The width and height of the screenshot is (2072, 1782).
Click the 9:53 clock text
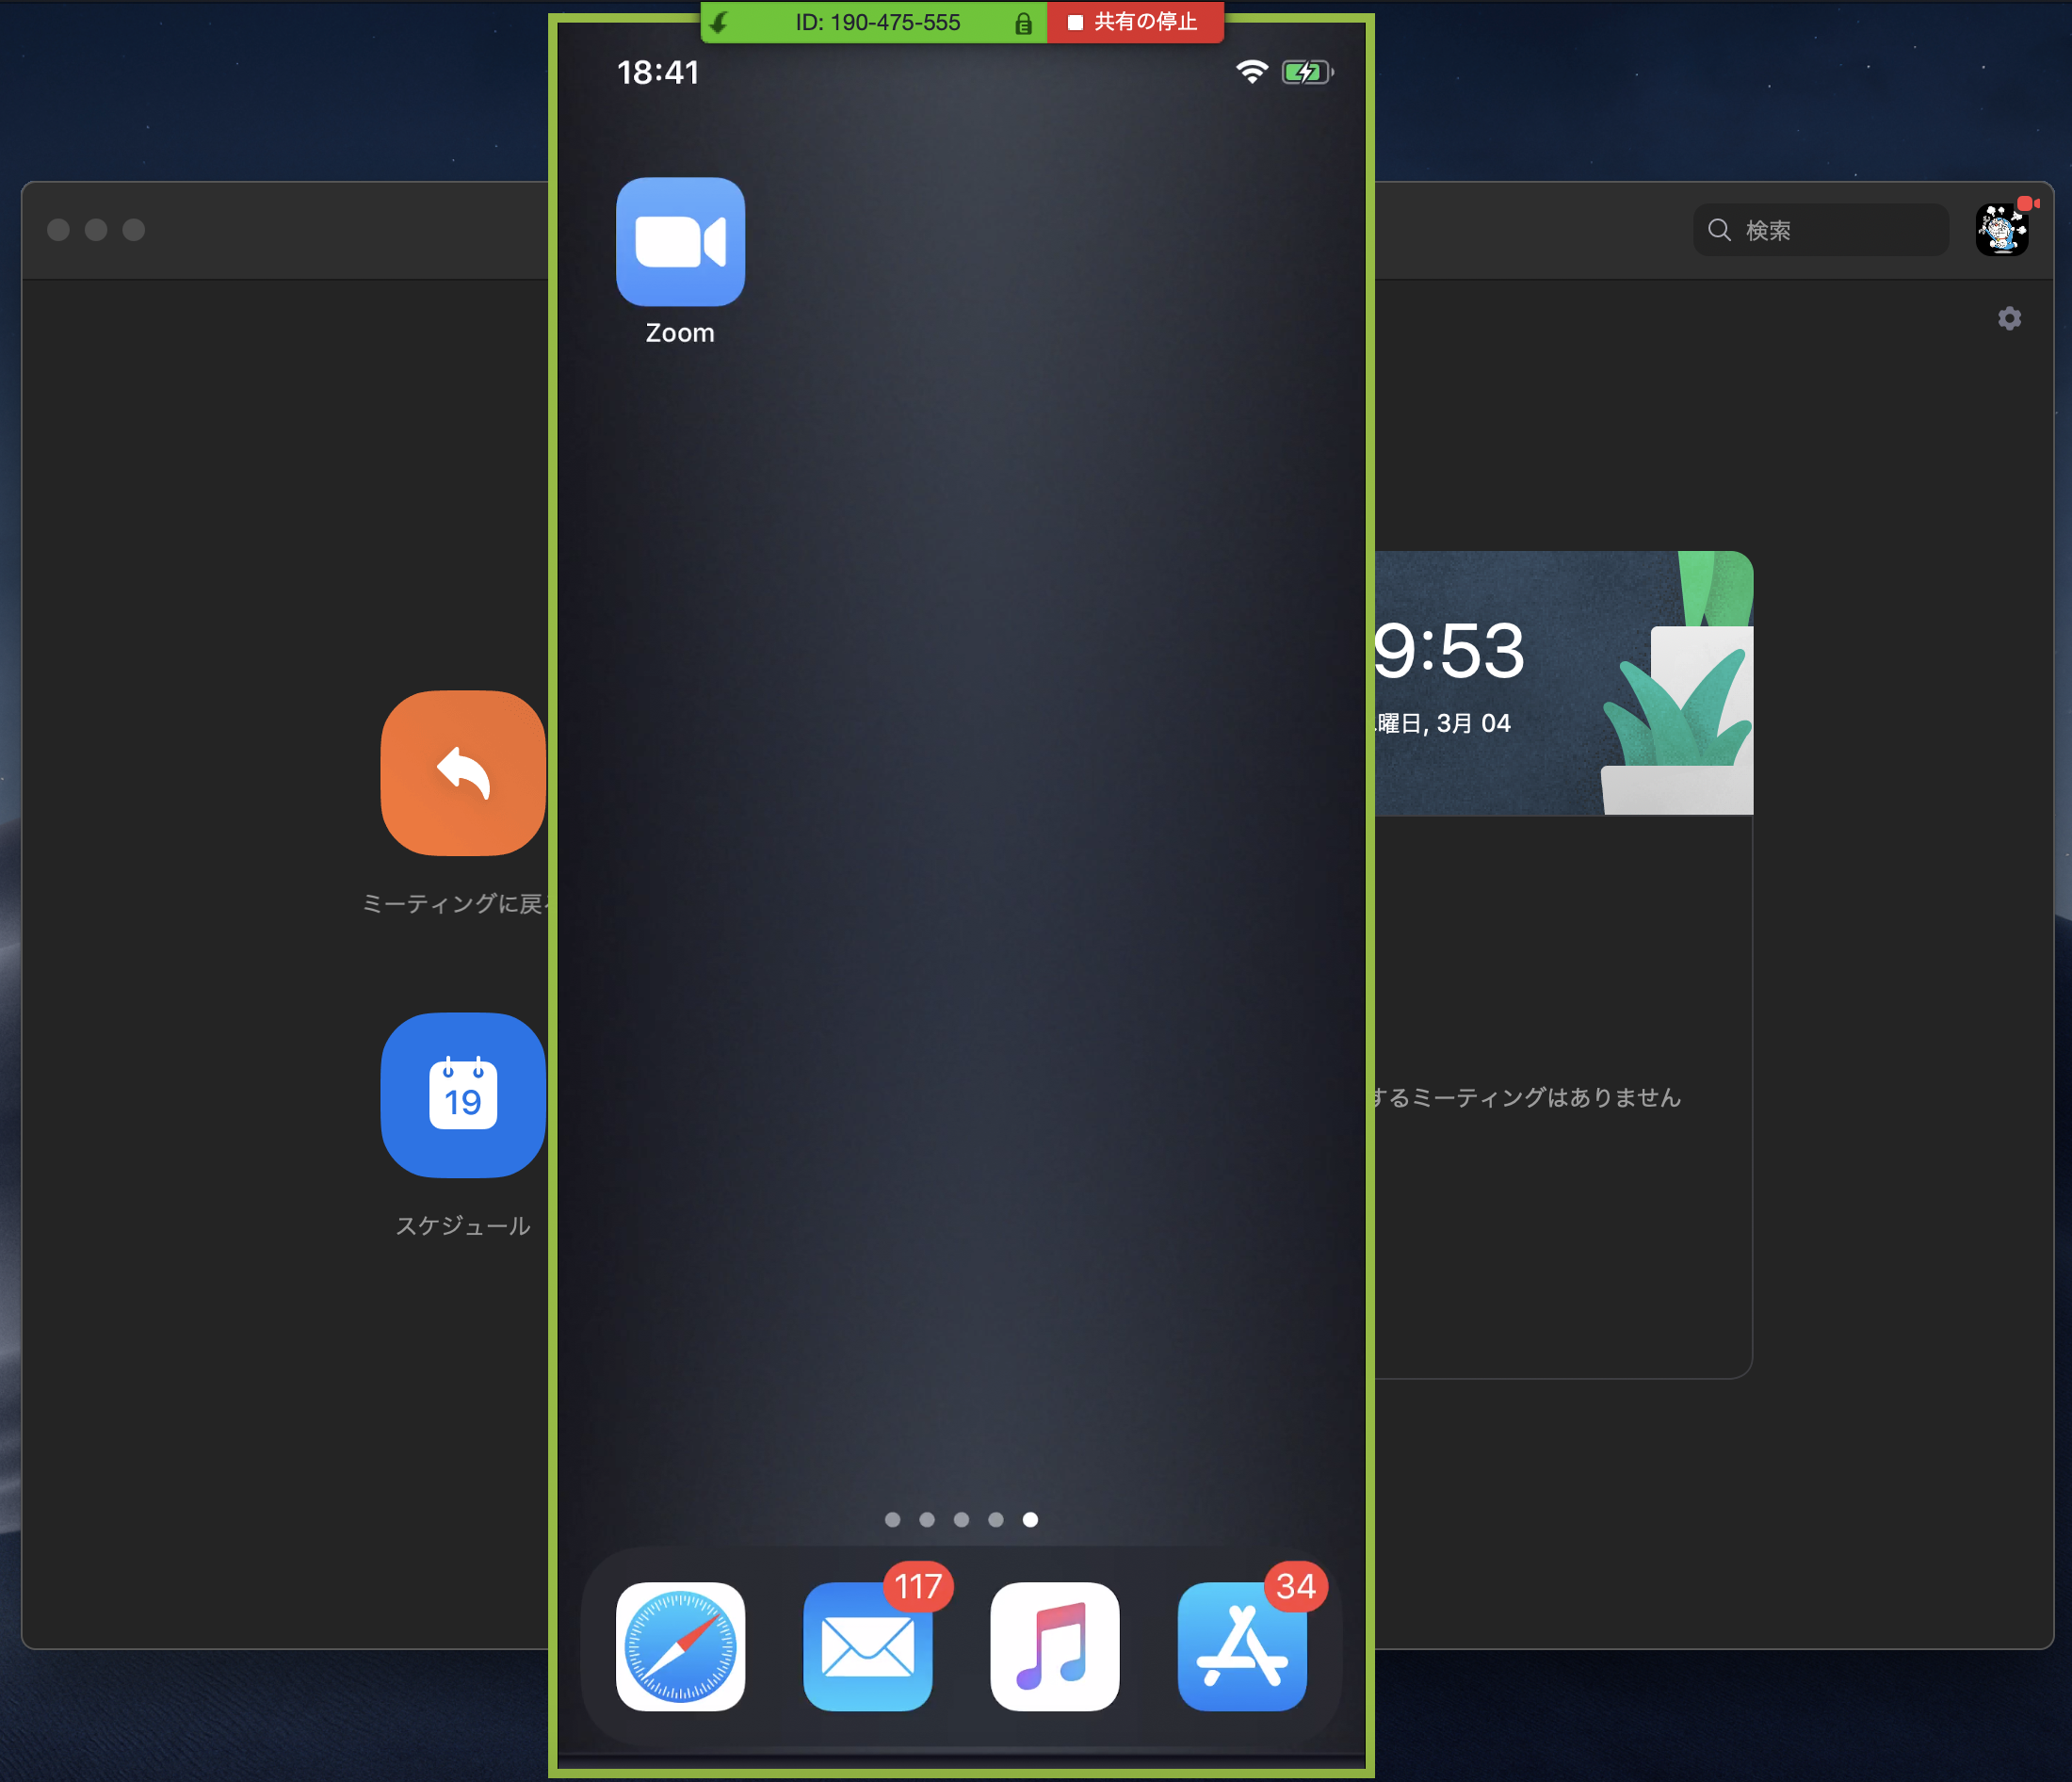[1449, 651]
